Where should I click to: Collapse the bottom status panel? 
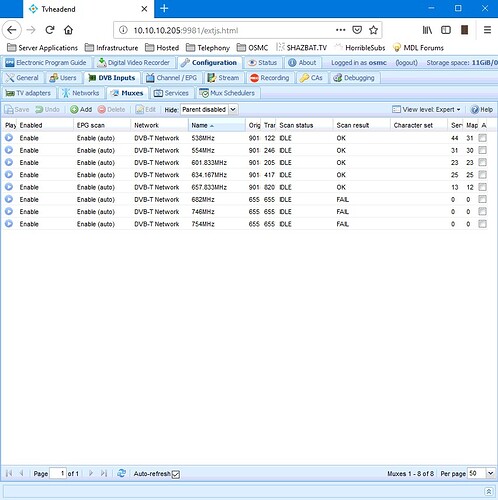click(x=489, y=491)
